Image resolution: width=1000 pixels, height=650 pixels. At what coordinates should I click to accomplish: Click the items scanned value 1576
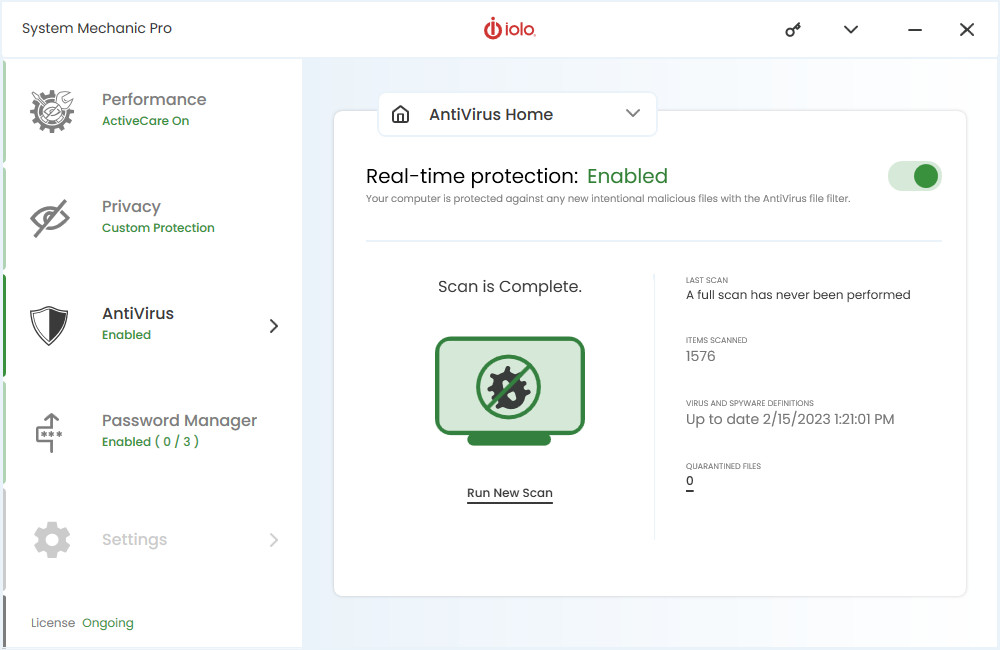[x=700, y=356]
